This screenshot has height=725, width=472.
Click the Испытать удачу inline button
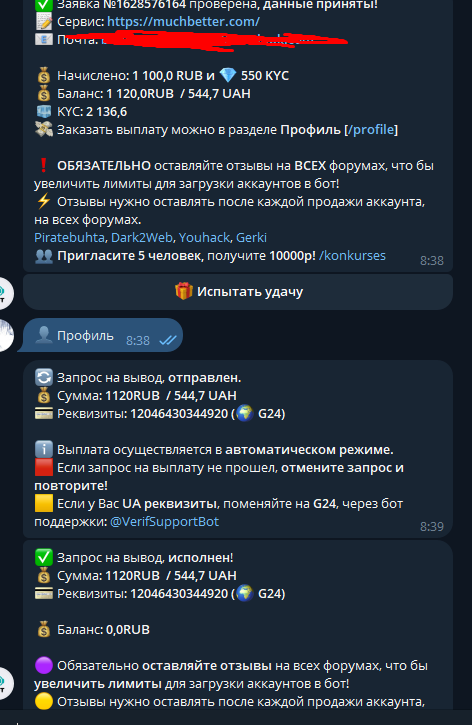coord(238,292)
